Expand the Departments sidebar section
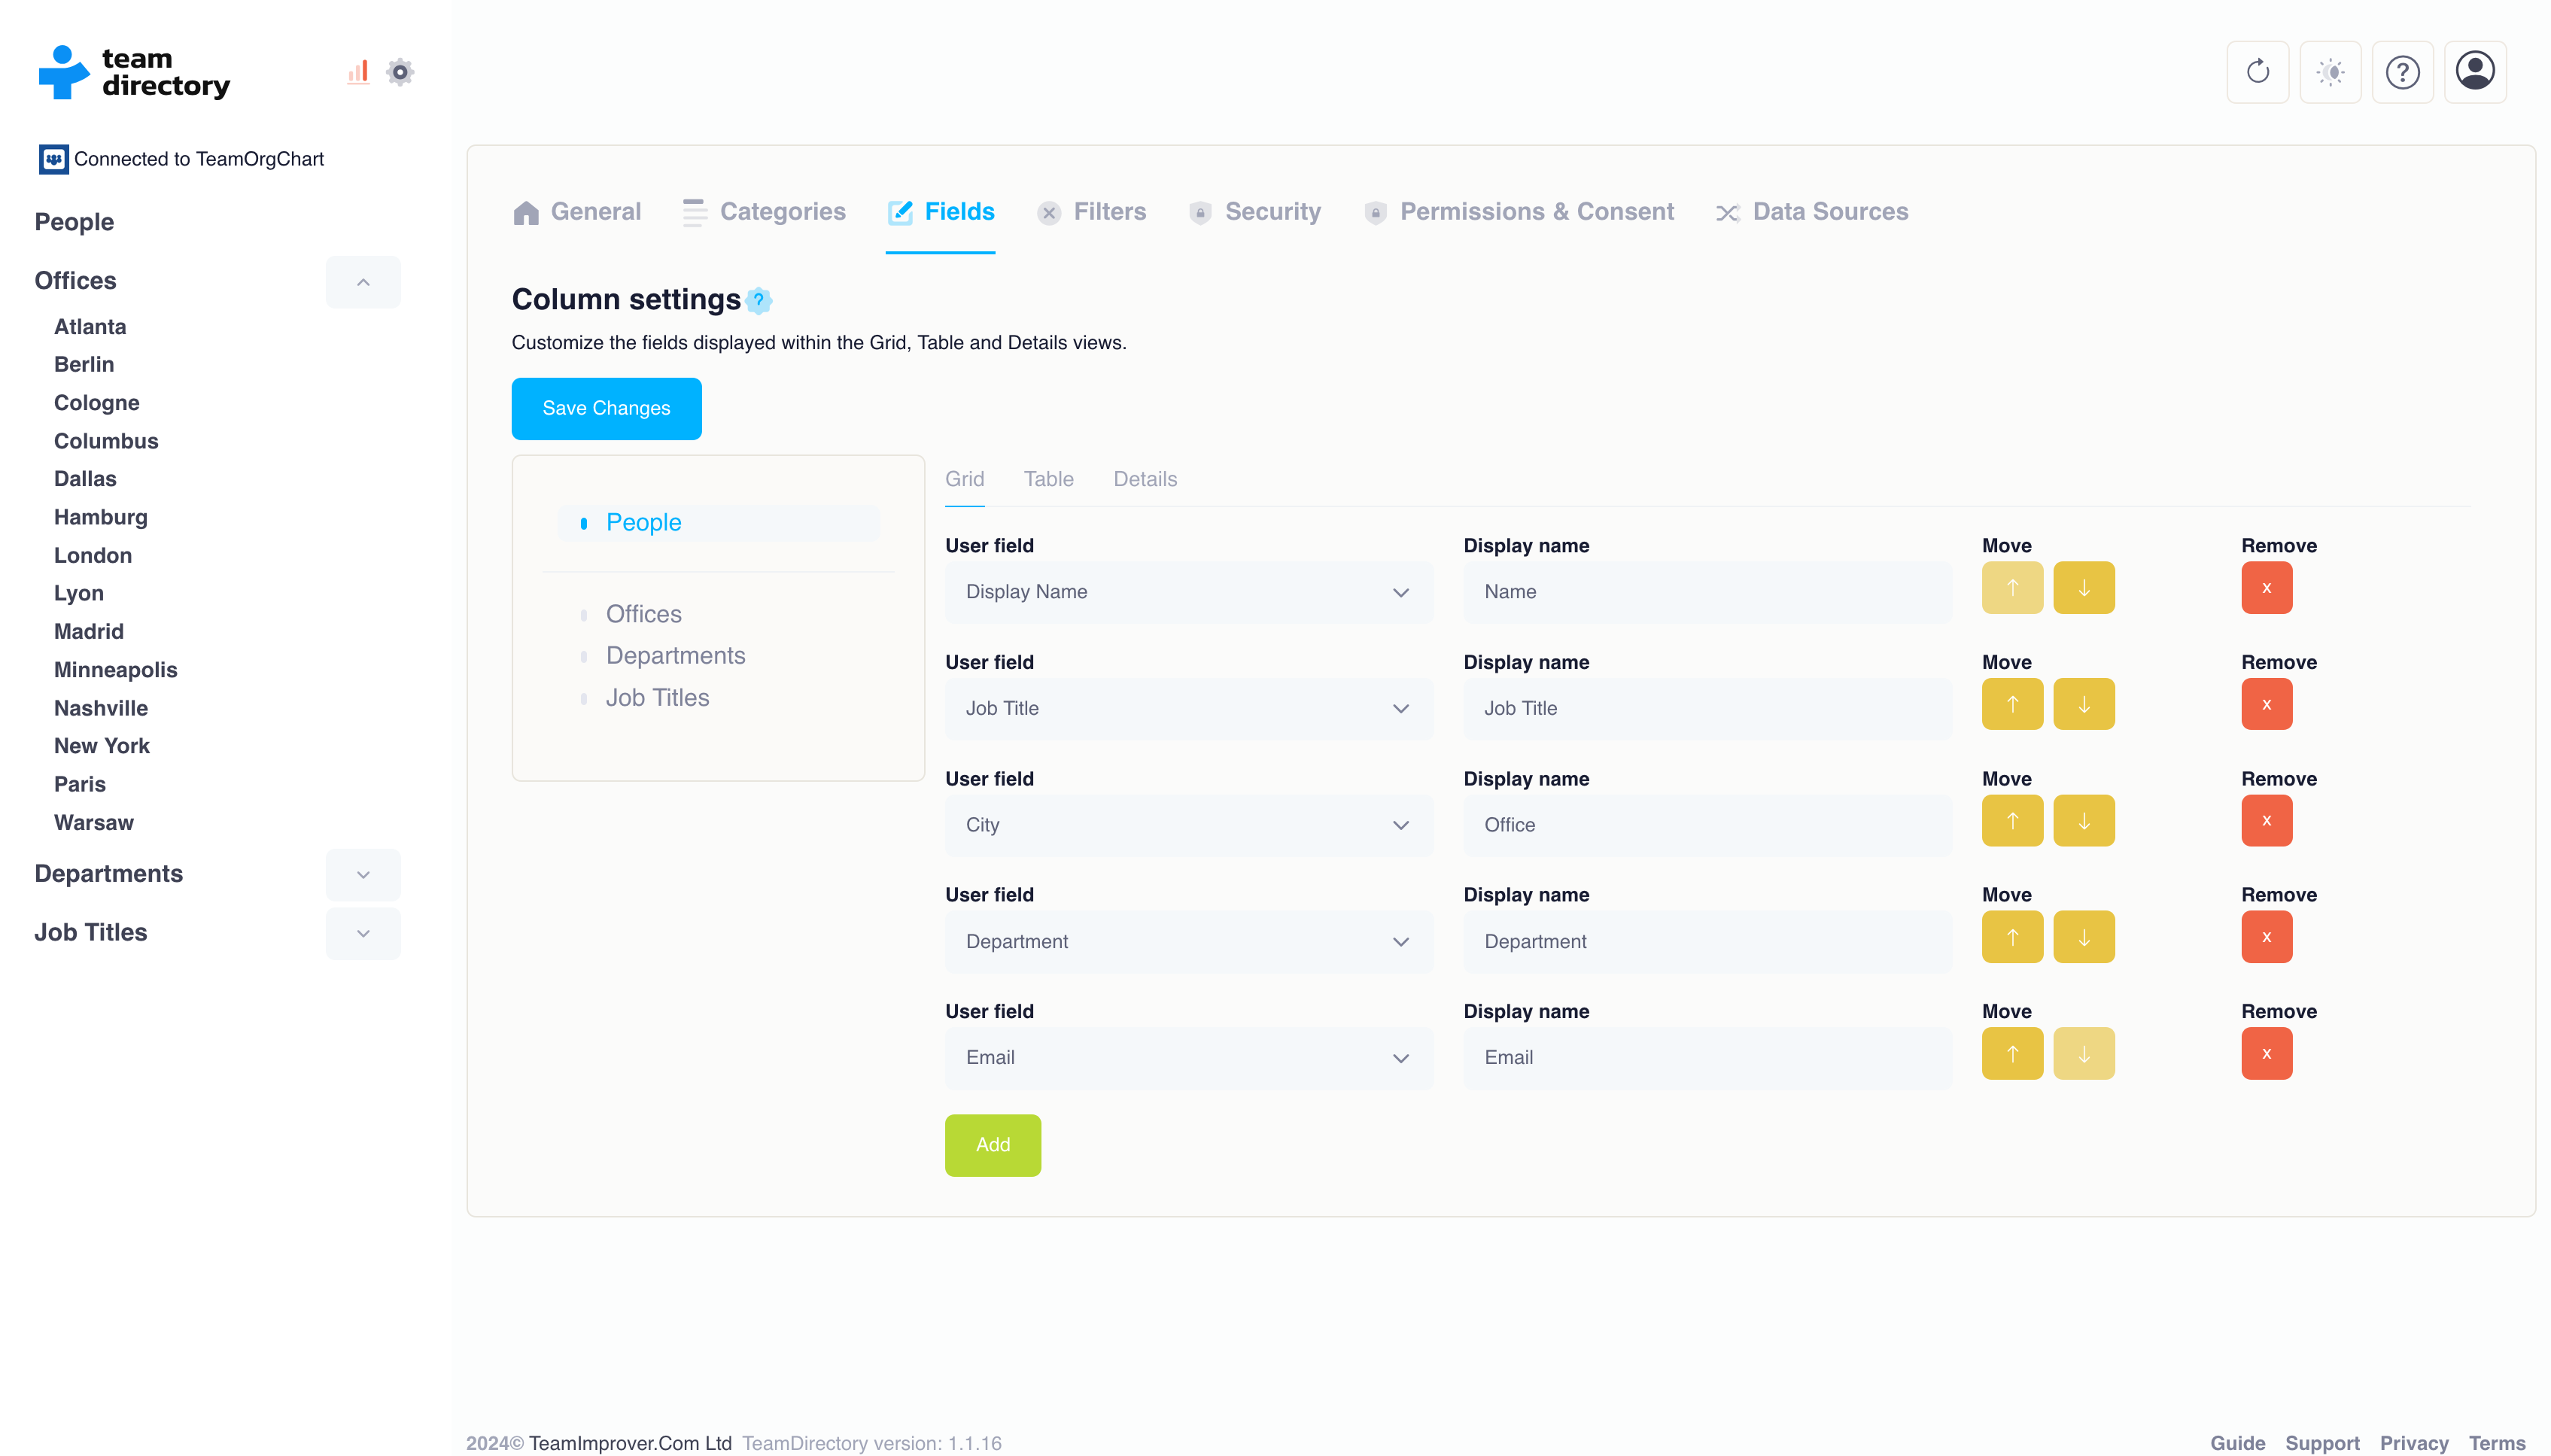 point(363,875)
